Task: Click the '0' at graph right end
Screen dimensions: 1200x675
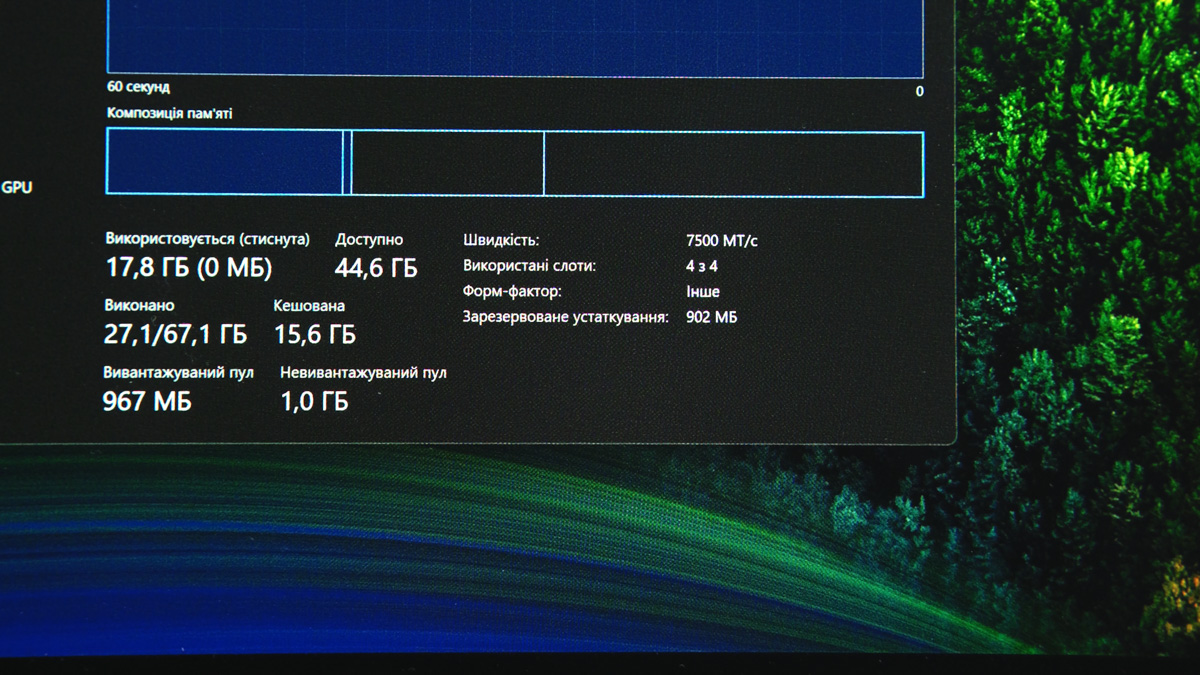Action: click(x=919, y=92)
